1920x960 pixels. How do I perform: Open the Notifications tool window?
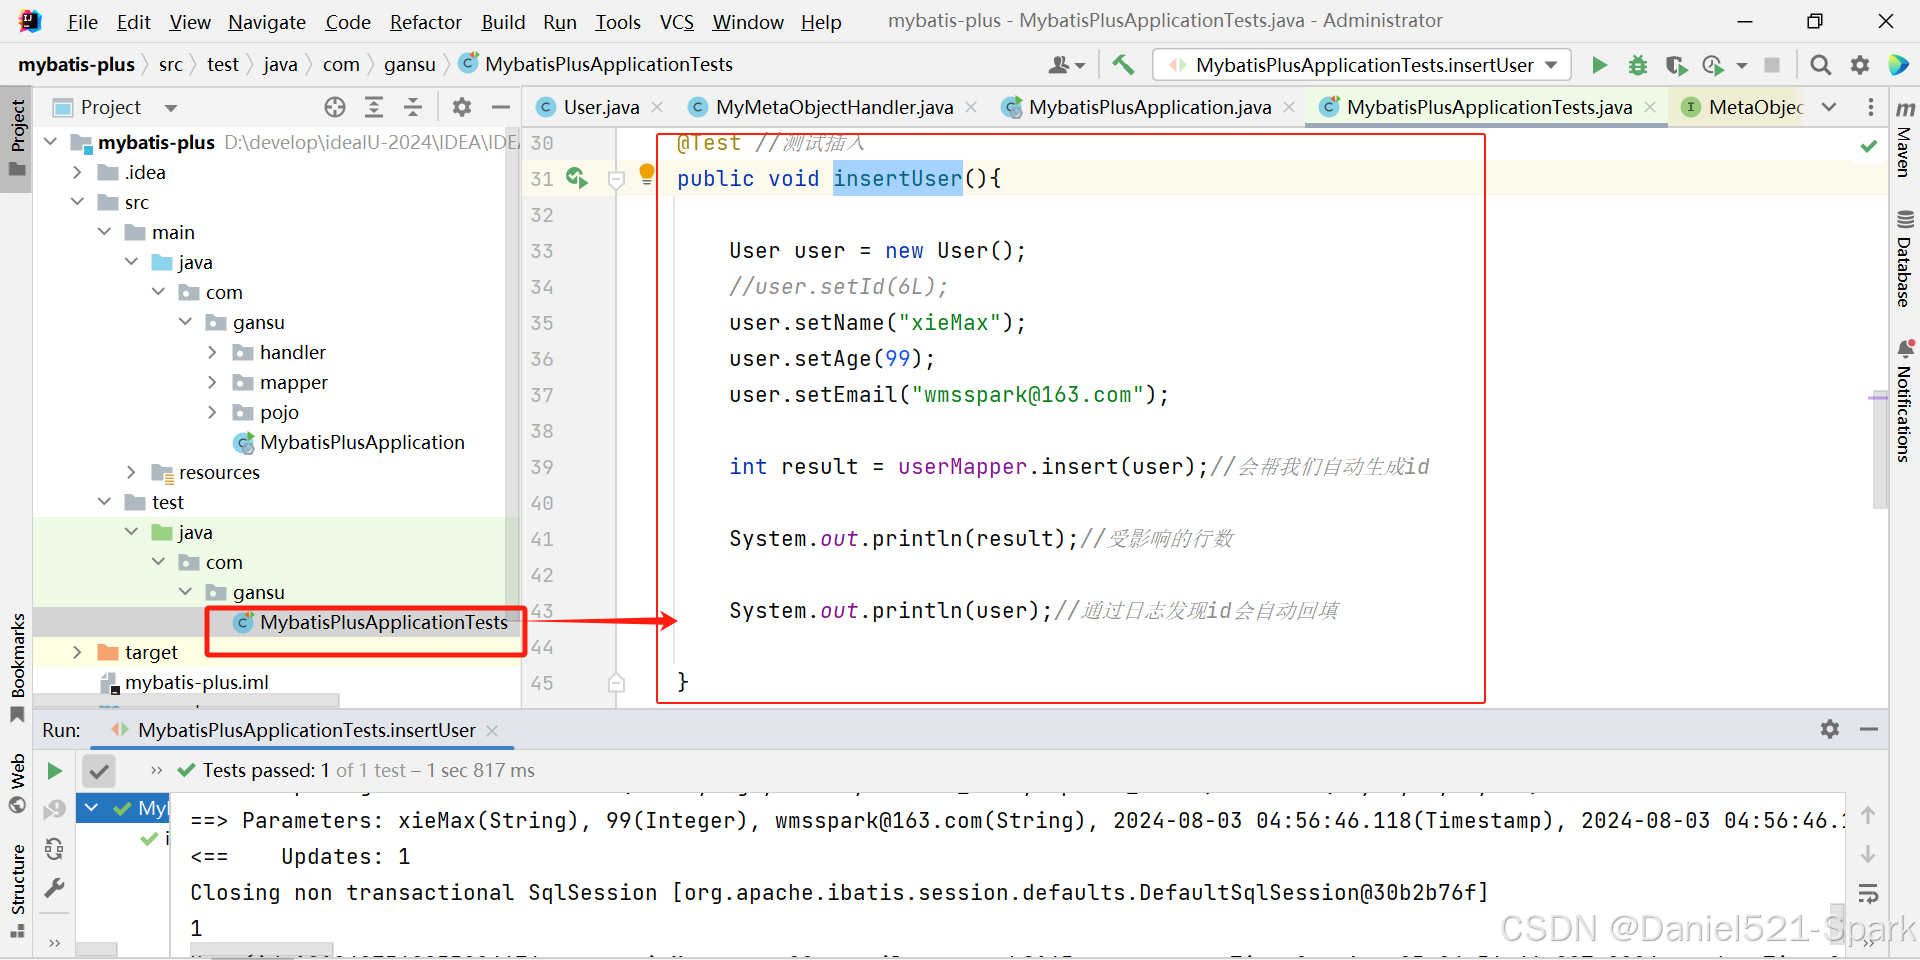(1904, 400)
